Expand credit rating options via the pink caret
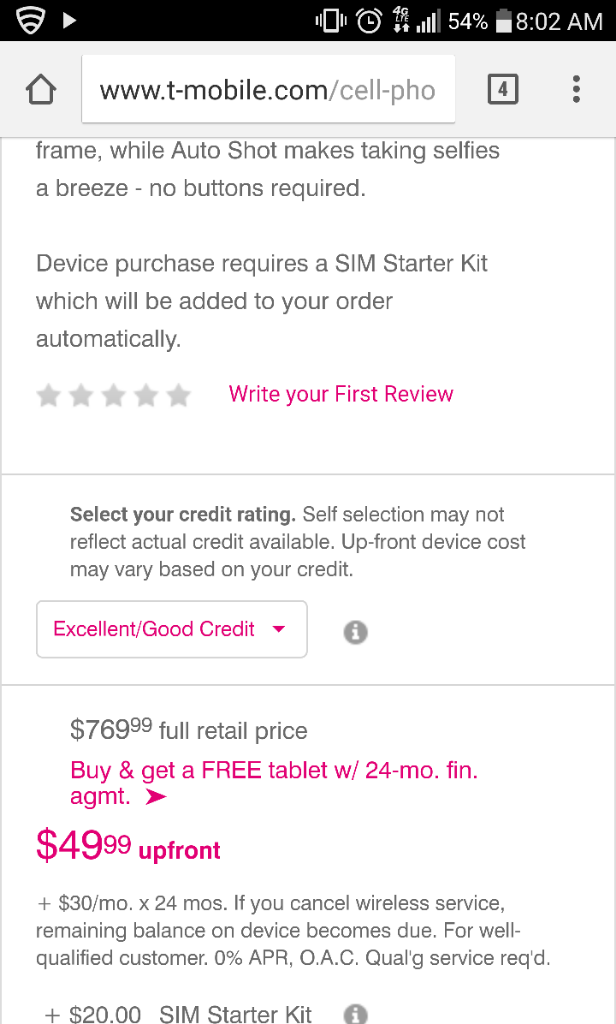 point(279,629)
